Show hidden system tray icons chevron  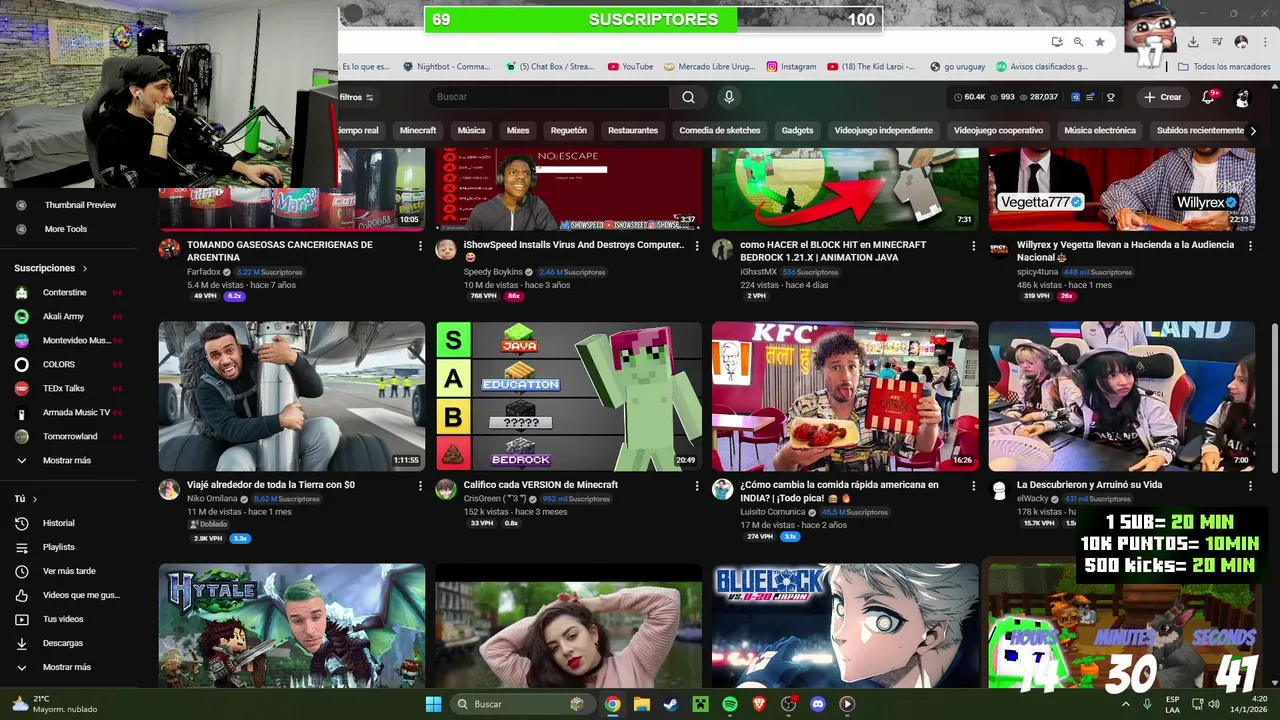(x=1127, y=704)
